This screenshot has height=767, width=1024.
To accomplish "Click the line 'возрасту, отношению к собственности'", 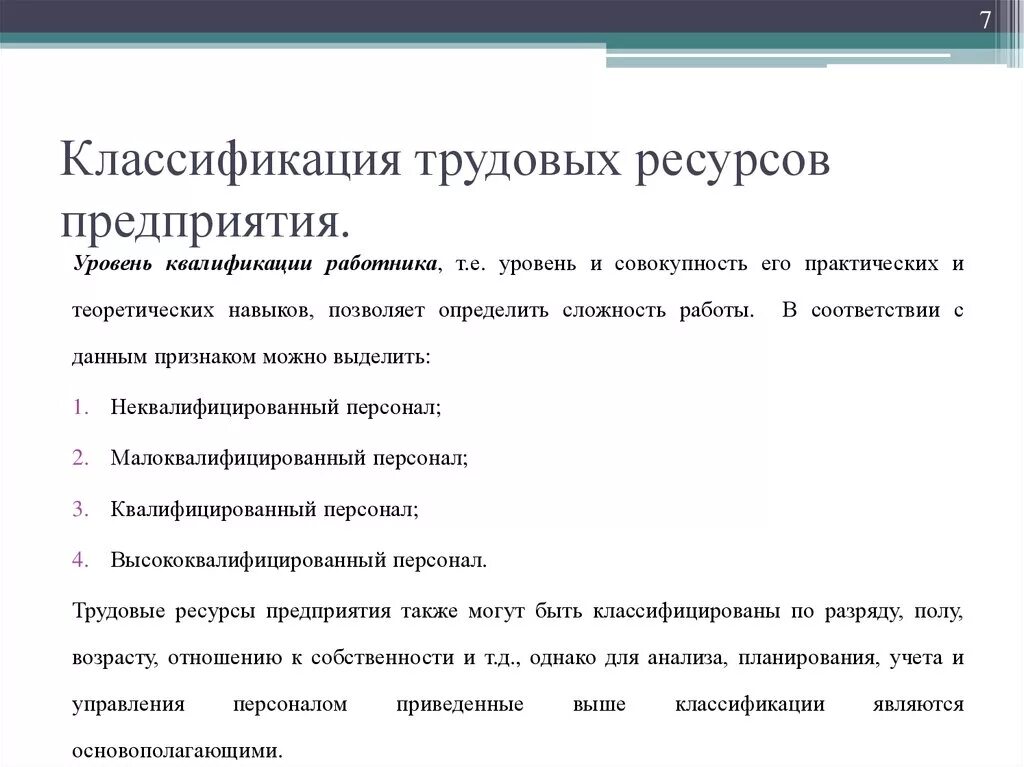I will click(x=518, y=658).
